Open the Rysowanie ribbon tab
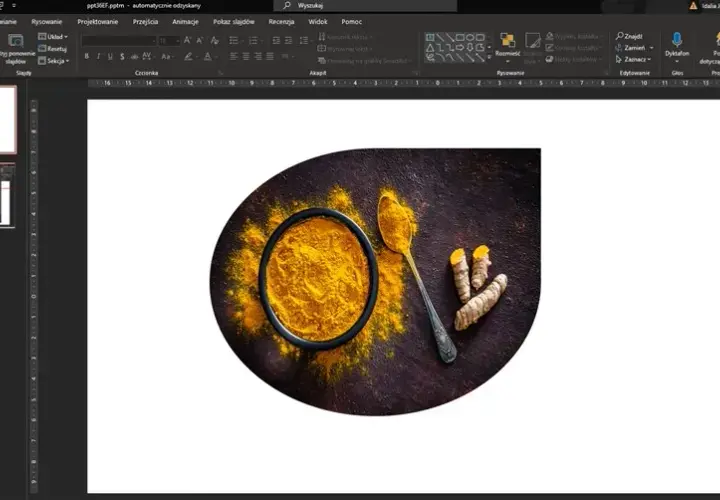 click(46, 22)
